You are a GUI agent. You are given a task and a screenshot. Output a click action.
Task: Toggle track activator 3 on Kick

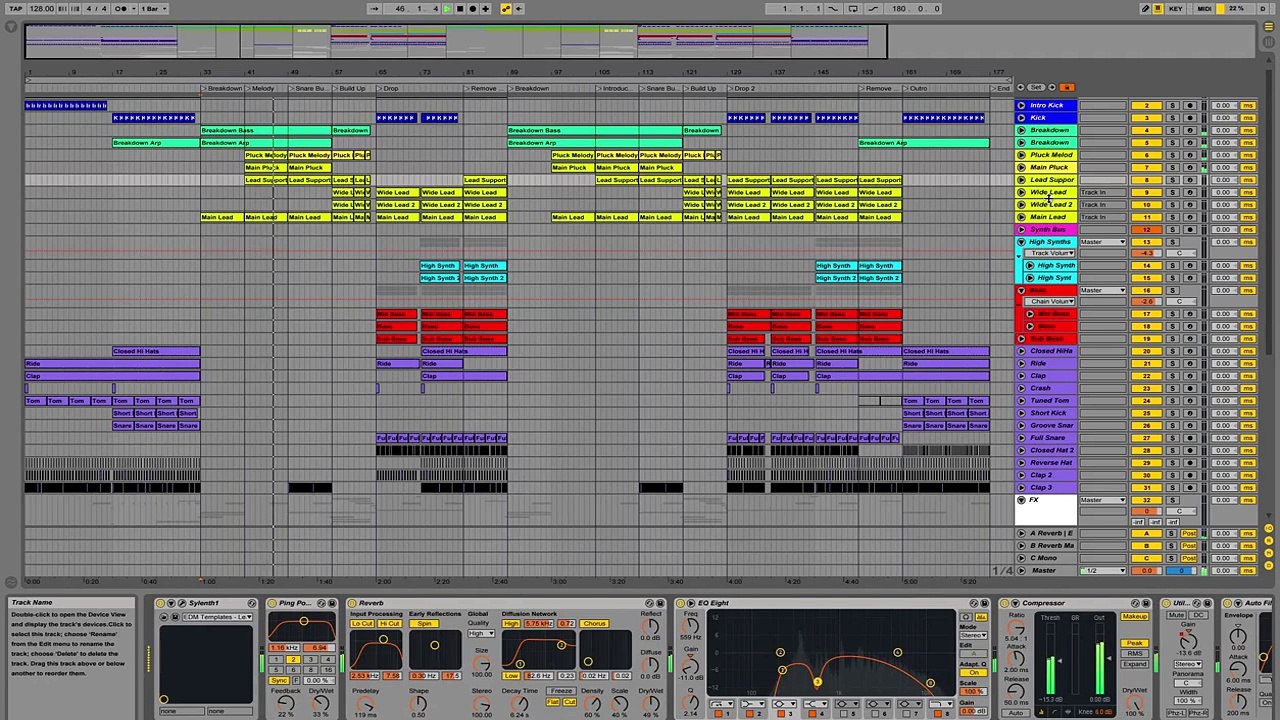point(1146,117)
